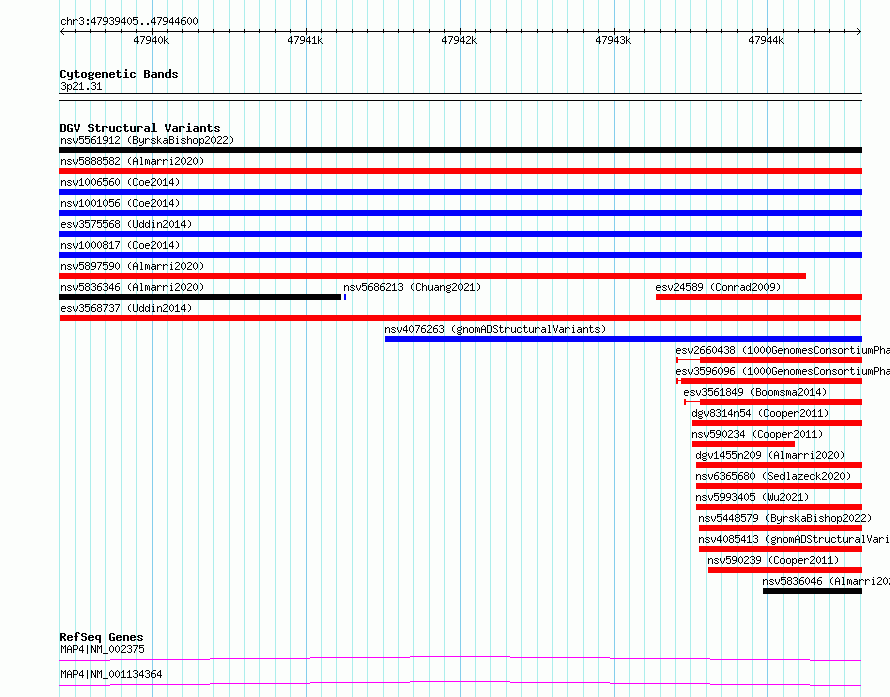Open esv3575568 (Uddin2014) entry
Image resolution: width=890 pixels, height=697 pixels.
pyautogui.click(x=126, y=224)
